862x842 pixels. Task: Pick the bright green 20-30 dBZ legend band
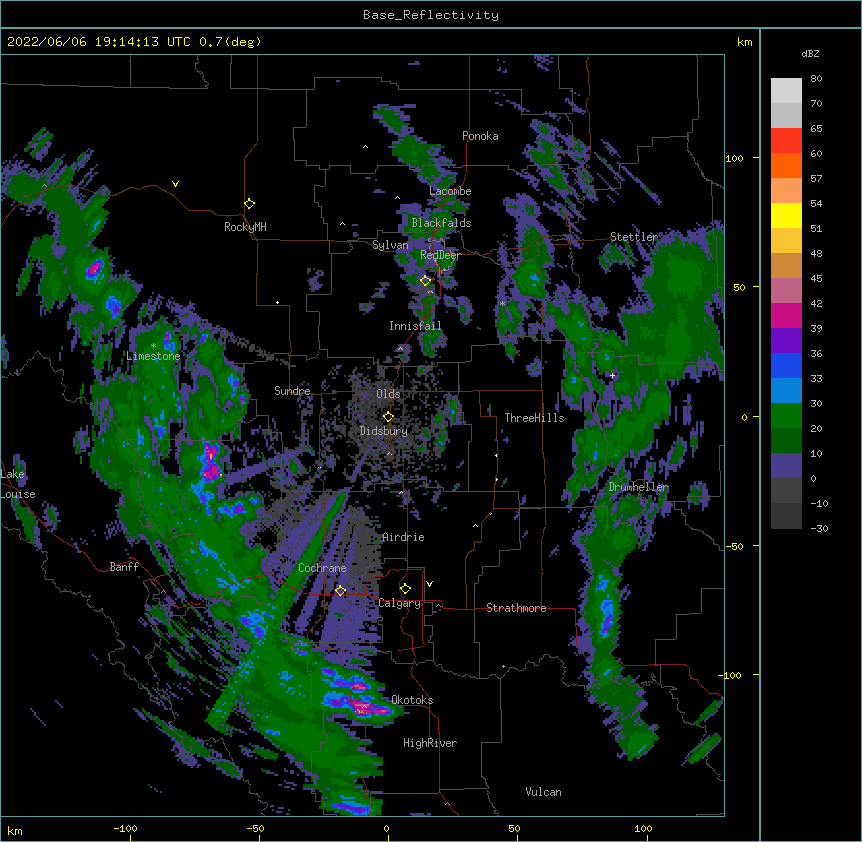(x=786, y=416)
